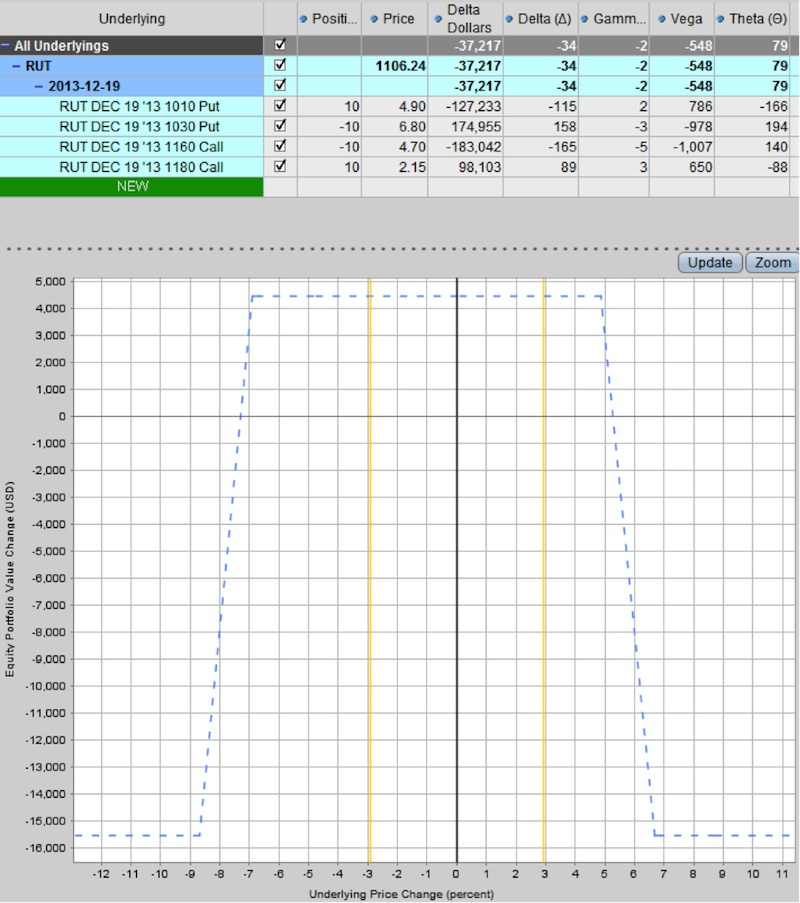Click the green NEW row
The image size is (800, 903).
[x=132, y=187]
